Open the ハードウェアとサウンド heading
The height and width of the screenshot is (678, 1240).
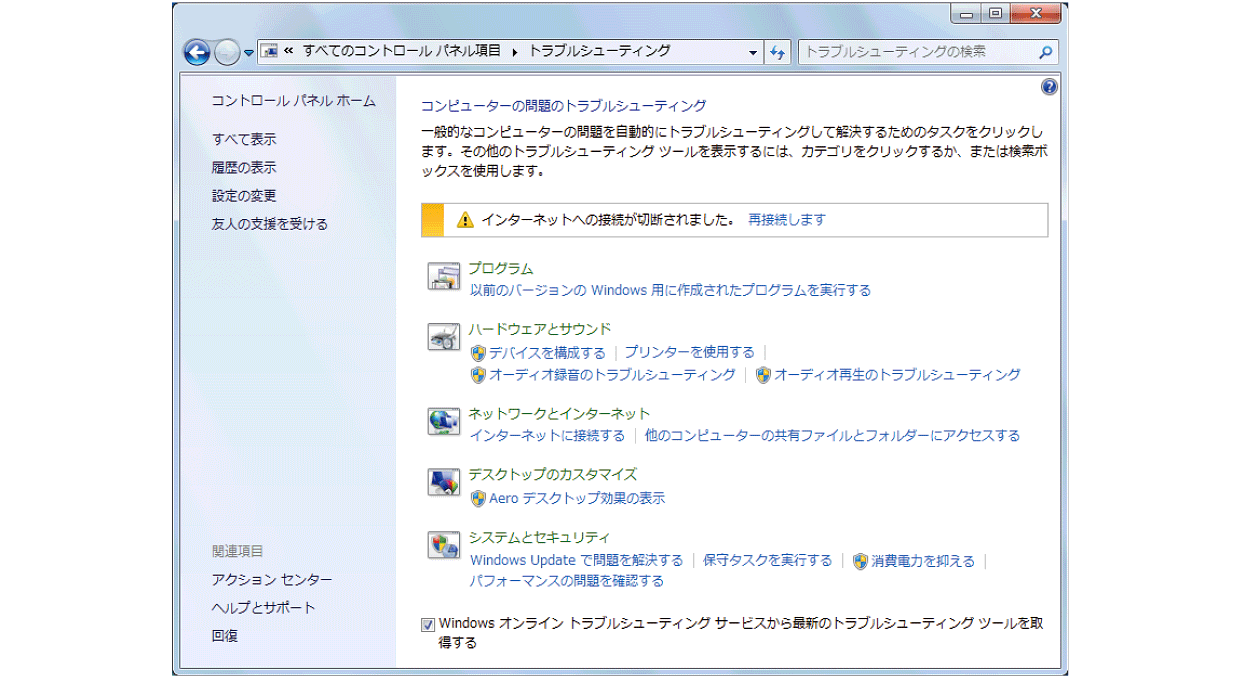[x=540, y=329]
